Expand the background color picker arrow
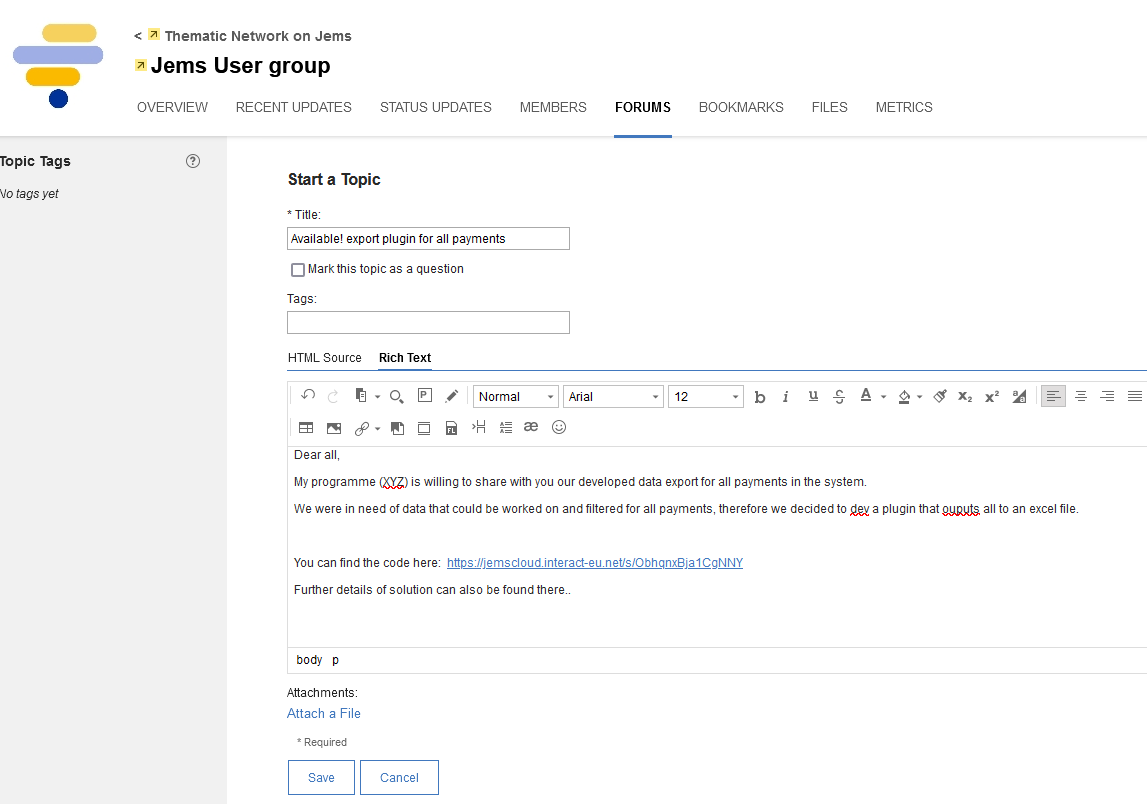Image resolution: width=1147 pixels, height=804 pixels. (920, 397)
